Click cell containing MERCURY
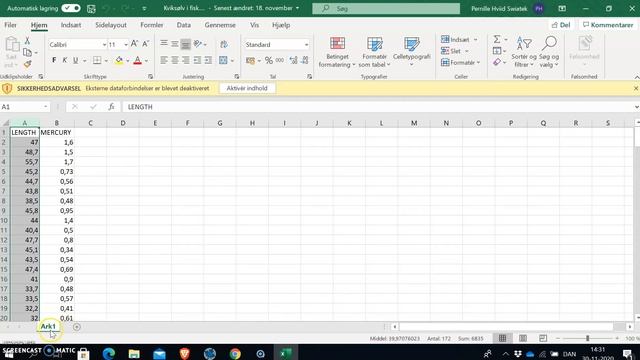The image size is (640, 360). 56,132
